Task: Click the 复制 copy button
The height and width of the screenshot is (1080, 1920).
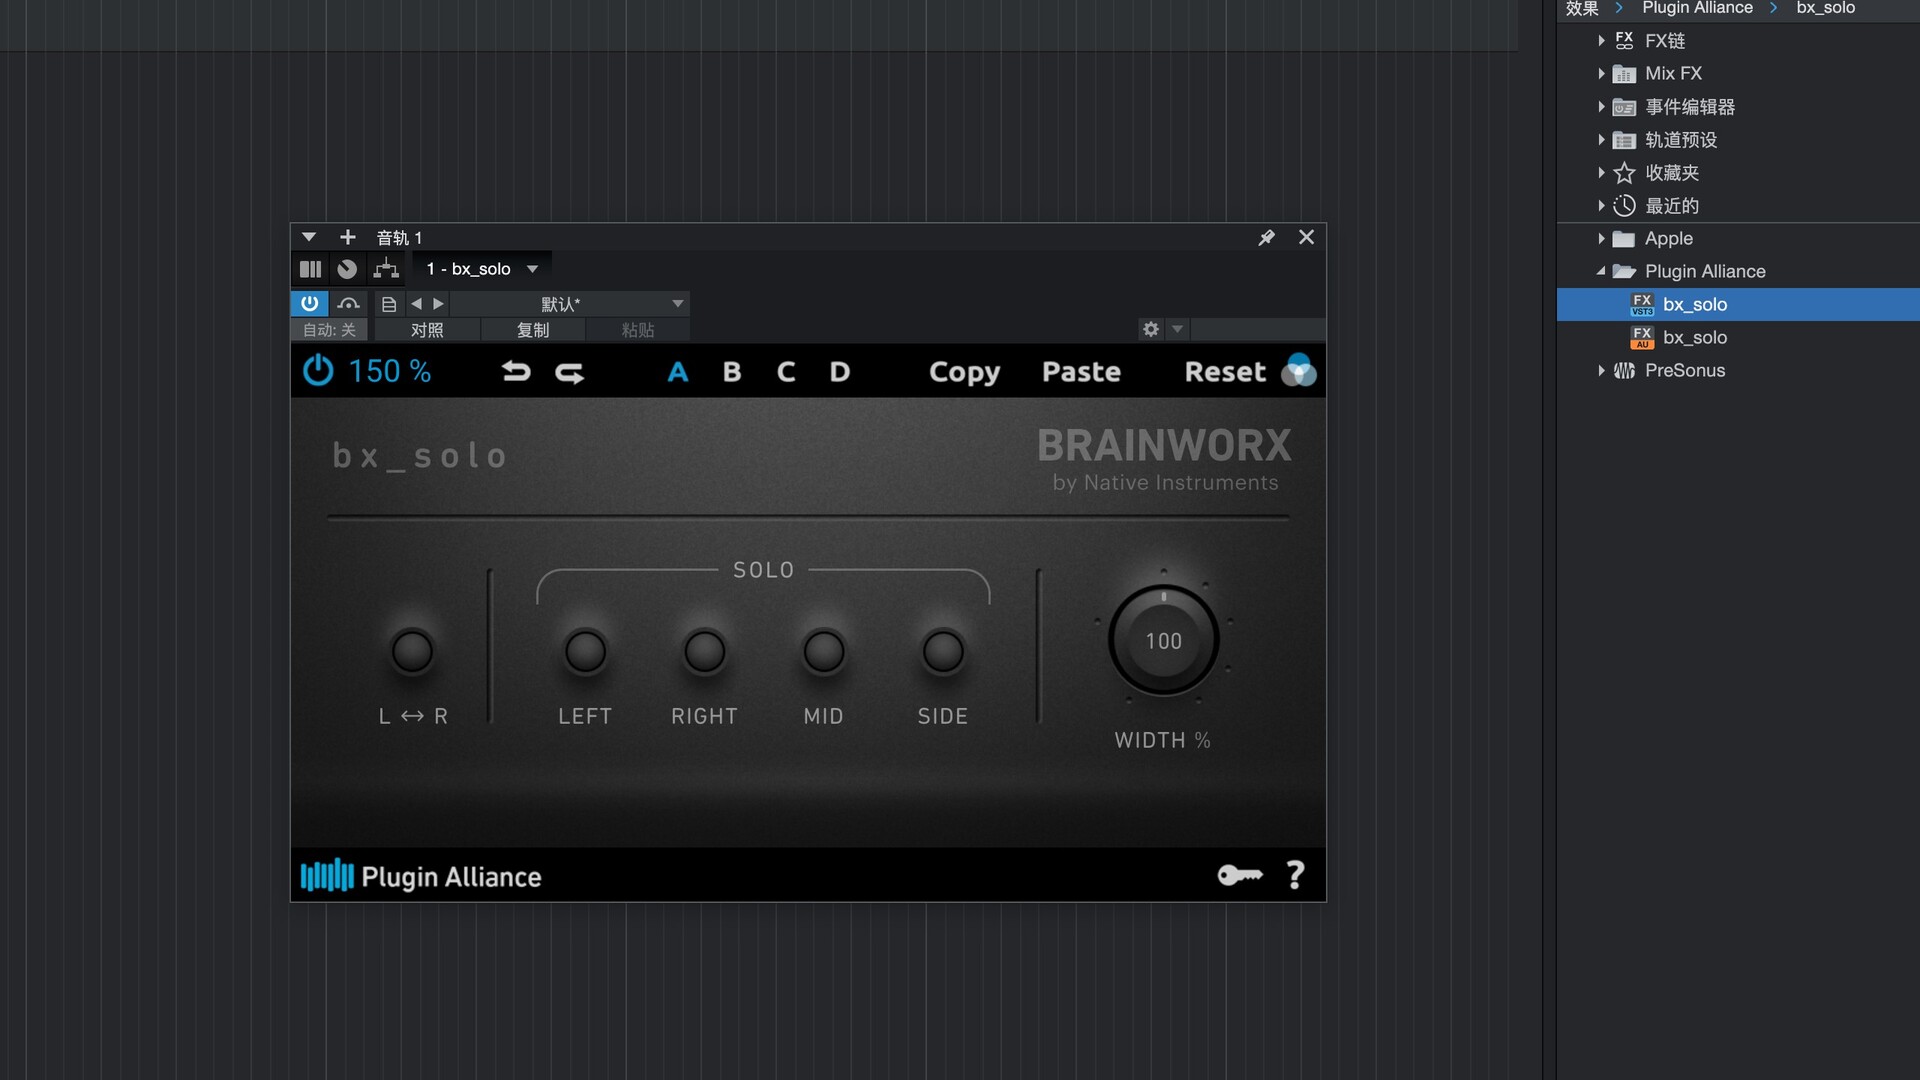Action: (533, 330)
